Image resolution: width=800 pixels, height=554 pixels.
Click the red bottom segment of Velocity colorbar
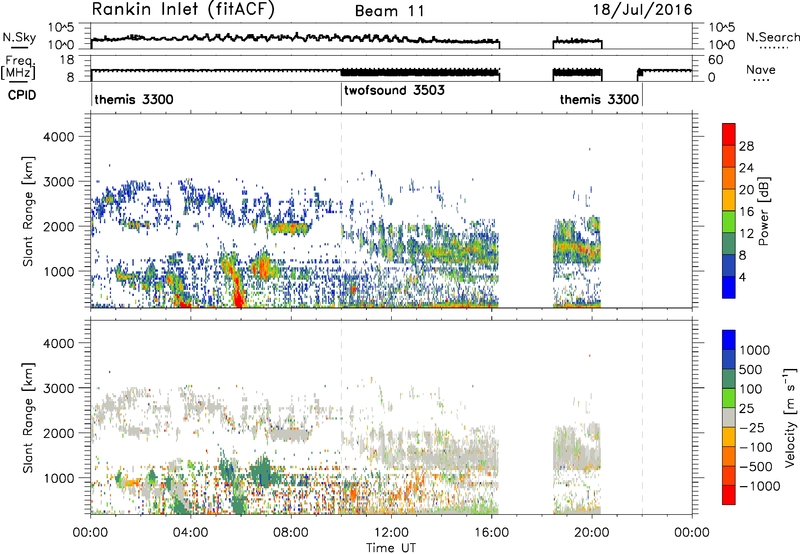pyautogui.click(x=729, y=495)
